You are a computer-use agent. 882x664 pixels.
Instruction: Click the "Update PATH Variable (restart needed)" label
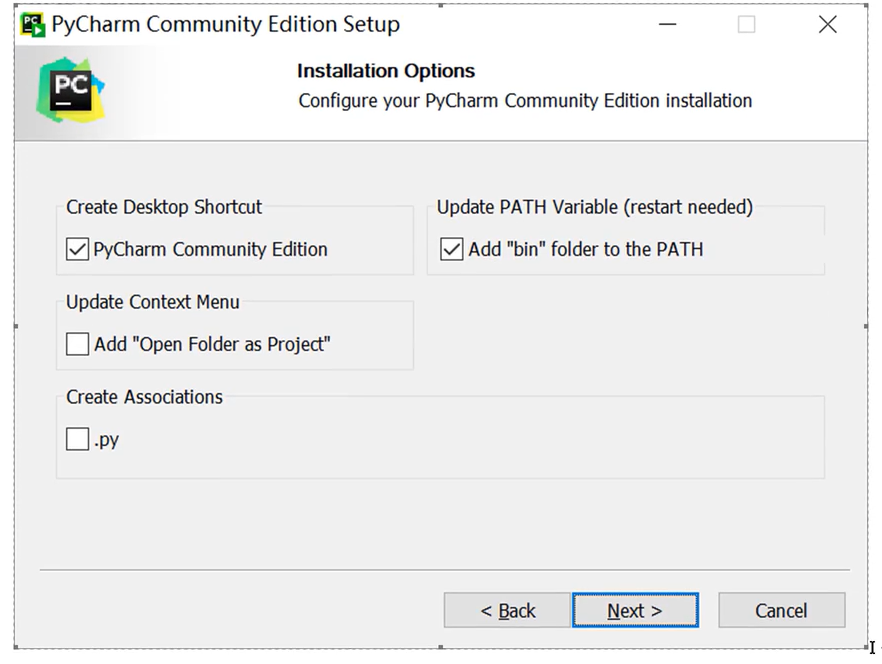click(595, 207)
